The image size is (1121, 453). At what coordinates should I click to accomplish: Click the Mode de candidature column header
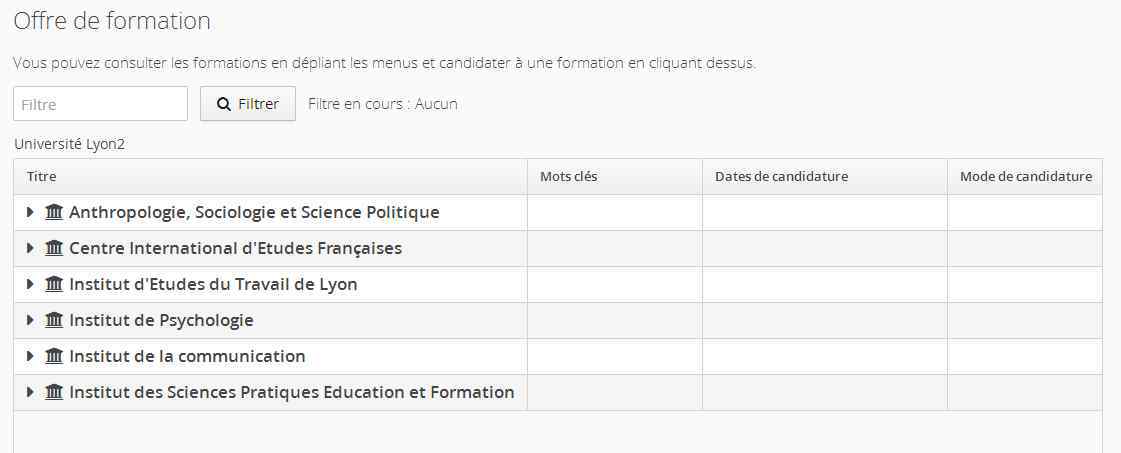tap(1025, 176)
